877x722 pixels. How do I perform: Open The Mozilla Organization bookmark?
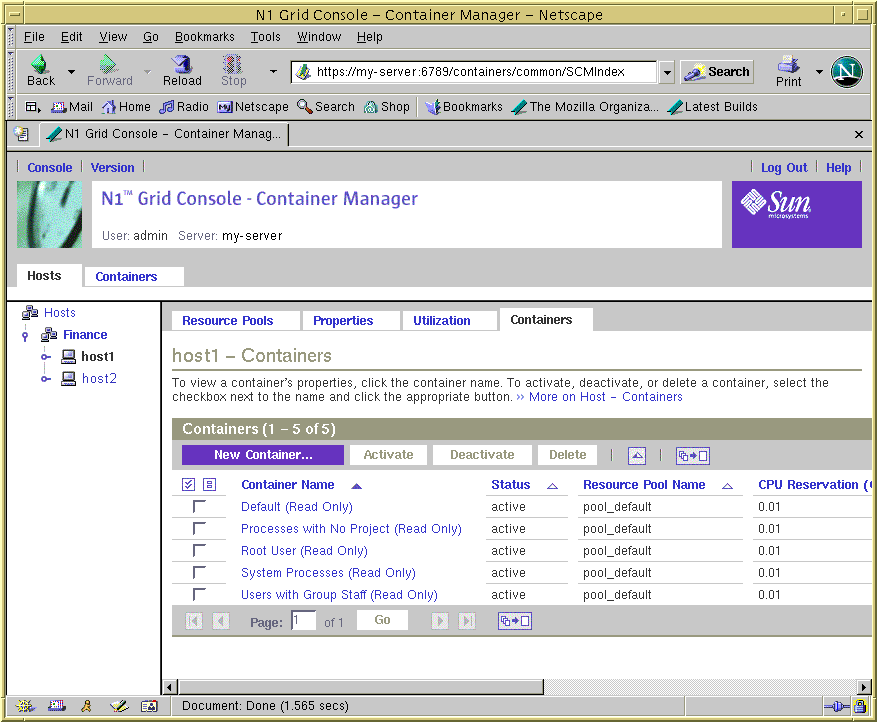coord(585,107)
